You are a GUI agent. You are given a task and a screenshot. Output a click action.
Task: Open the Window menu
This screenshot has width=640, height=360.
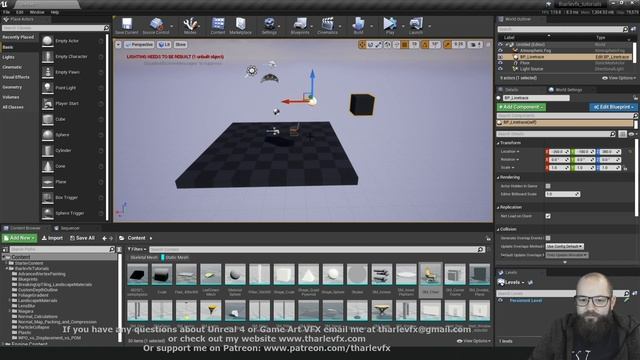coord(37,12)
